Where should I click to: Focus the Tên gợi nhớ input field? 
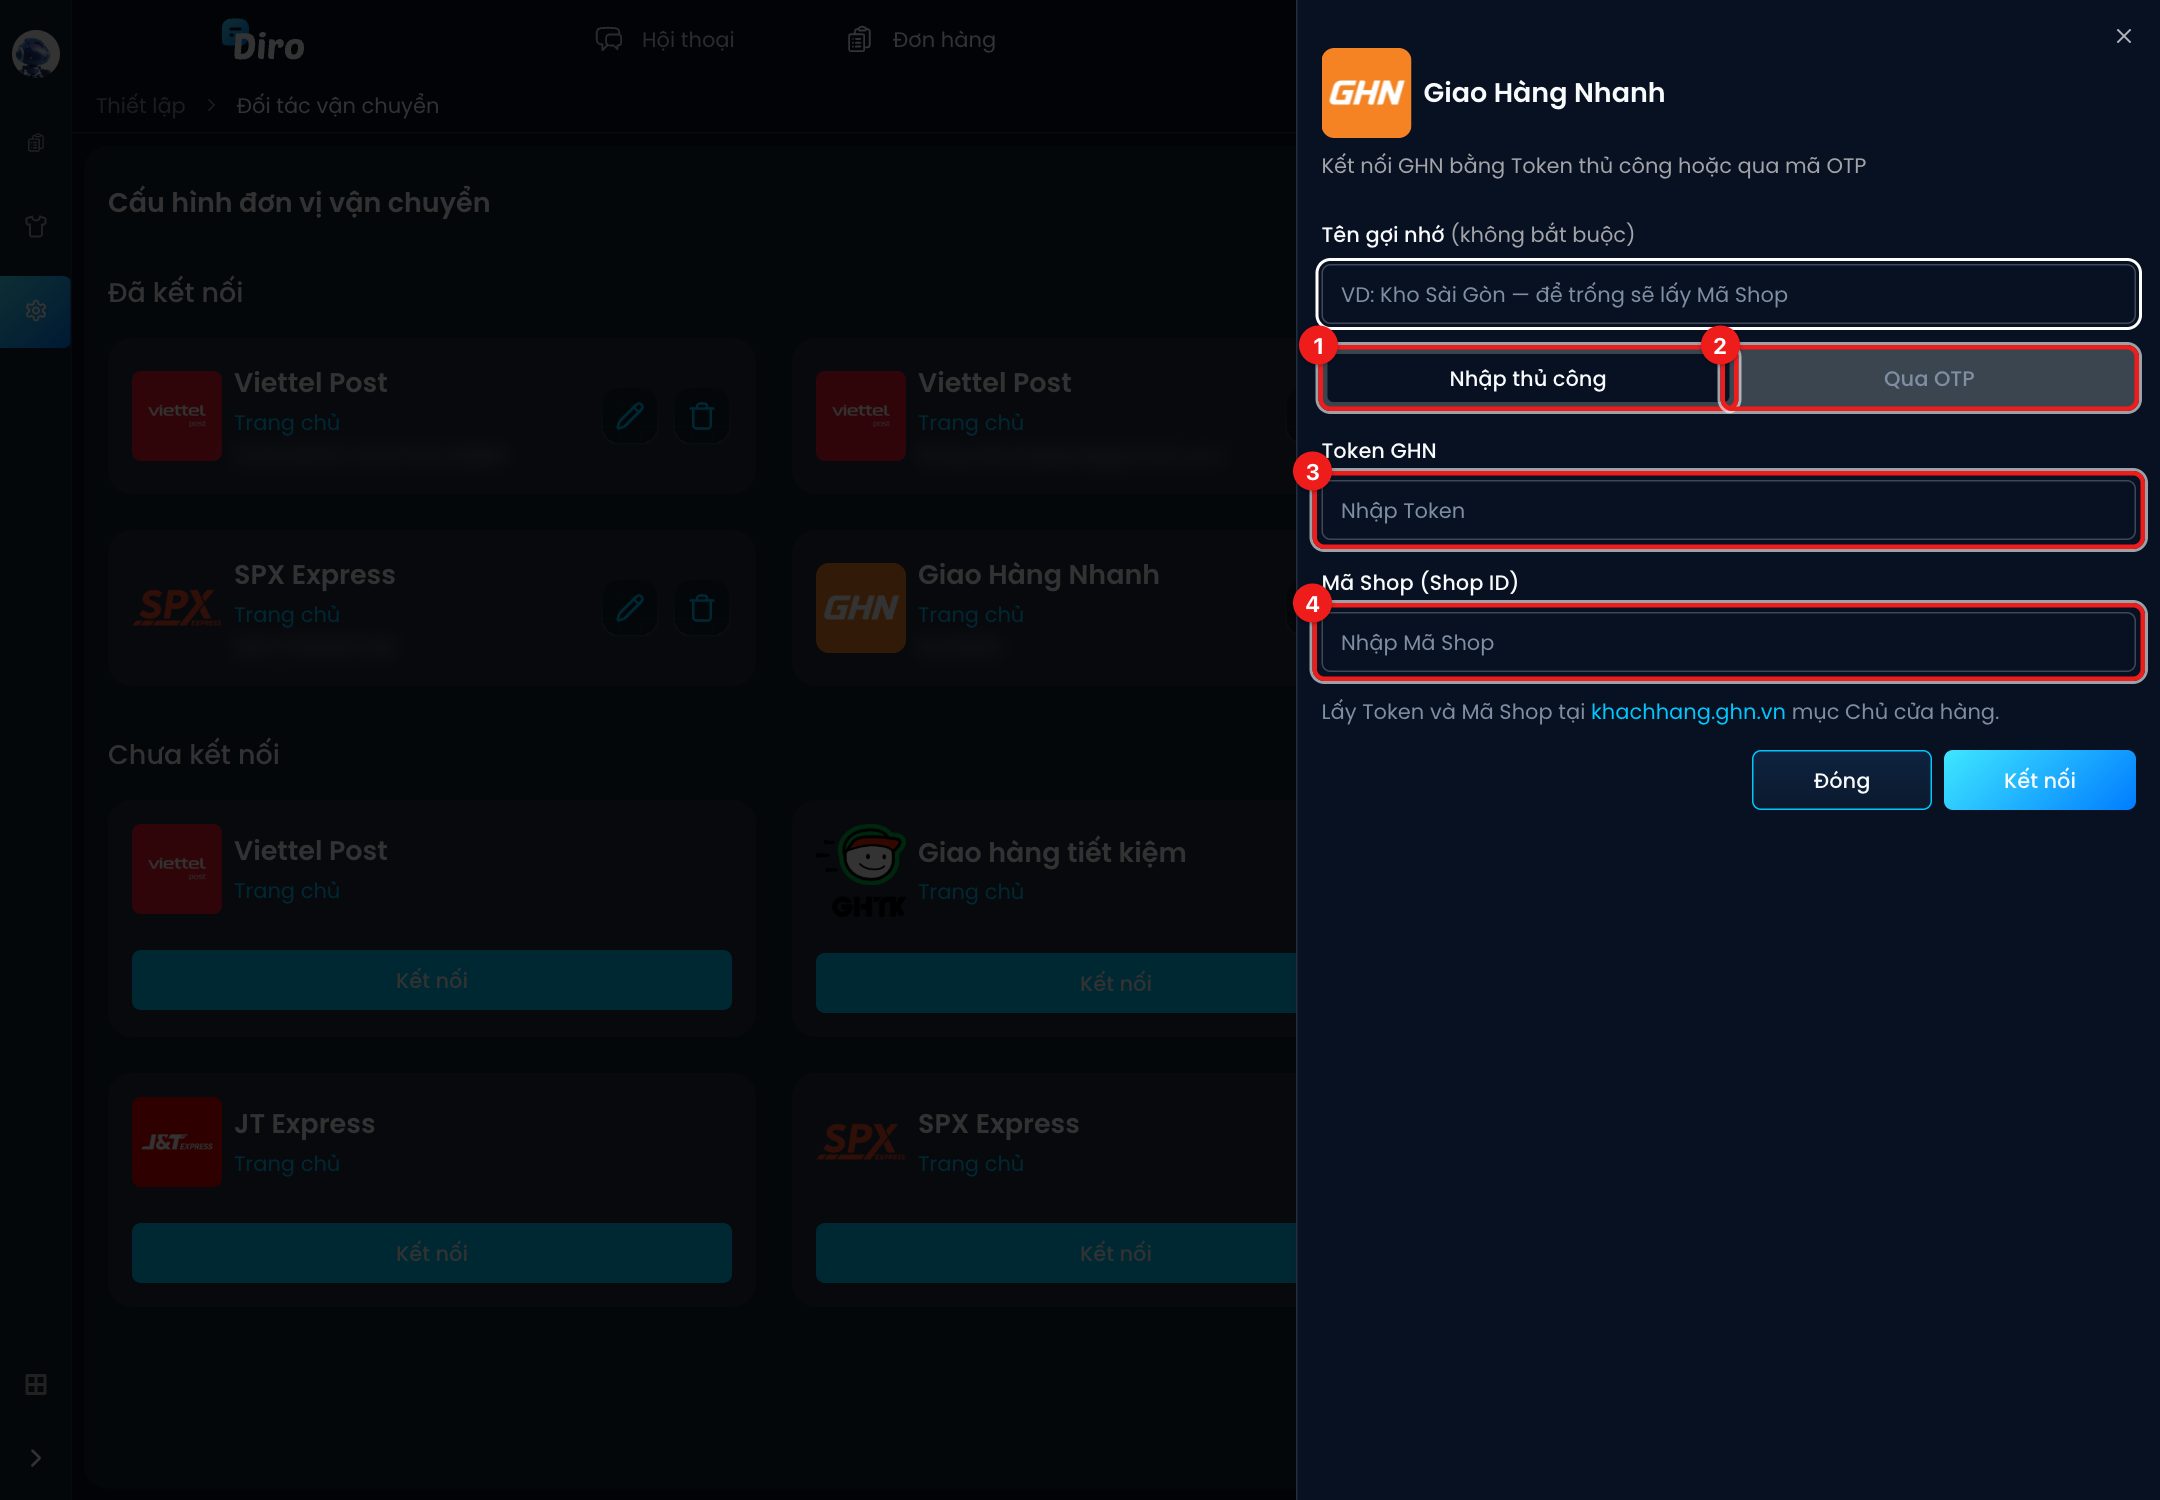tap(1729, 294)
